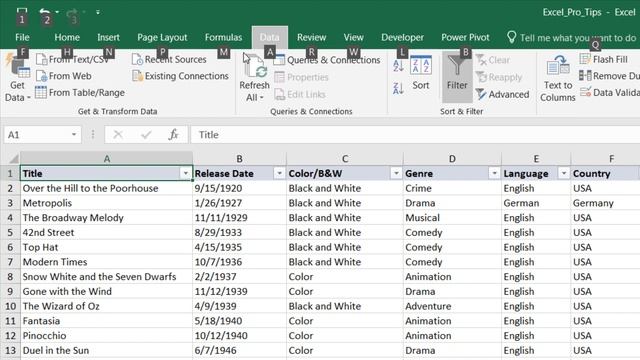The height and width of the screenshot is (360, 640).
Task: Click the Properties command
Action: tap(302, 77)
